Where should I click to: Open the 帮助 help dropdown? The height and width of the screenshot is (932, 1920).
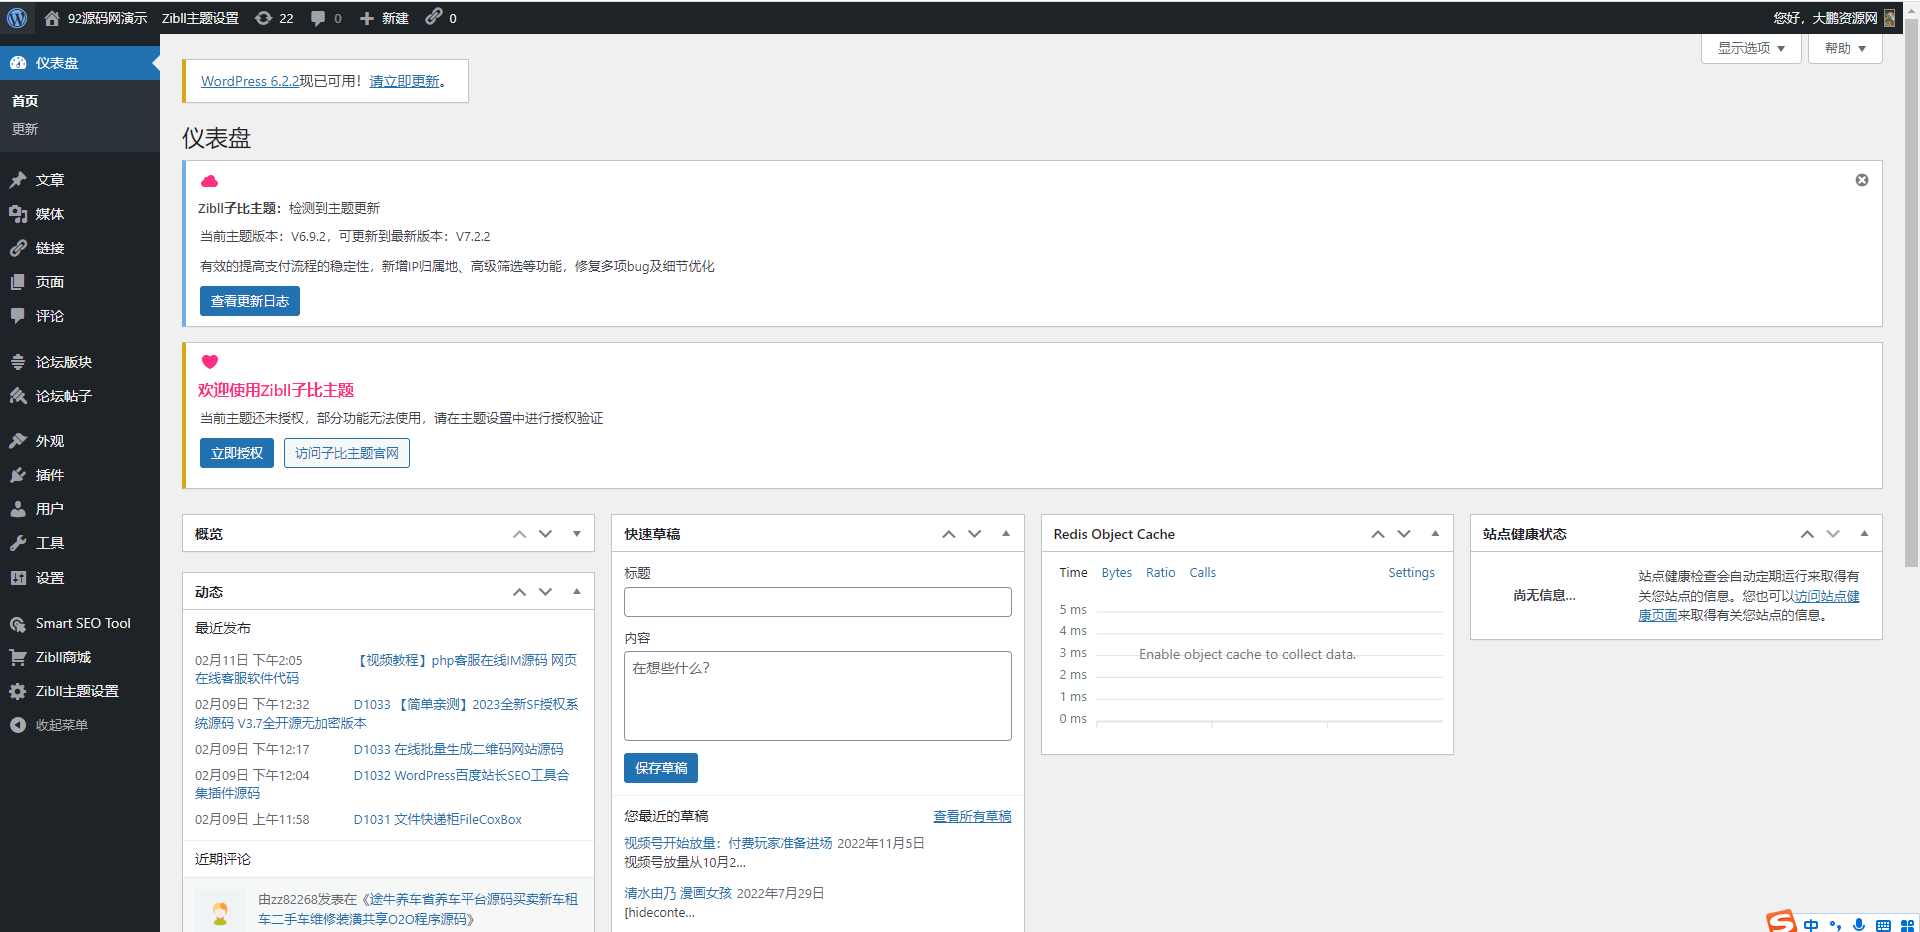(x=1845, y=48)
